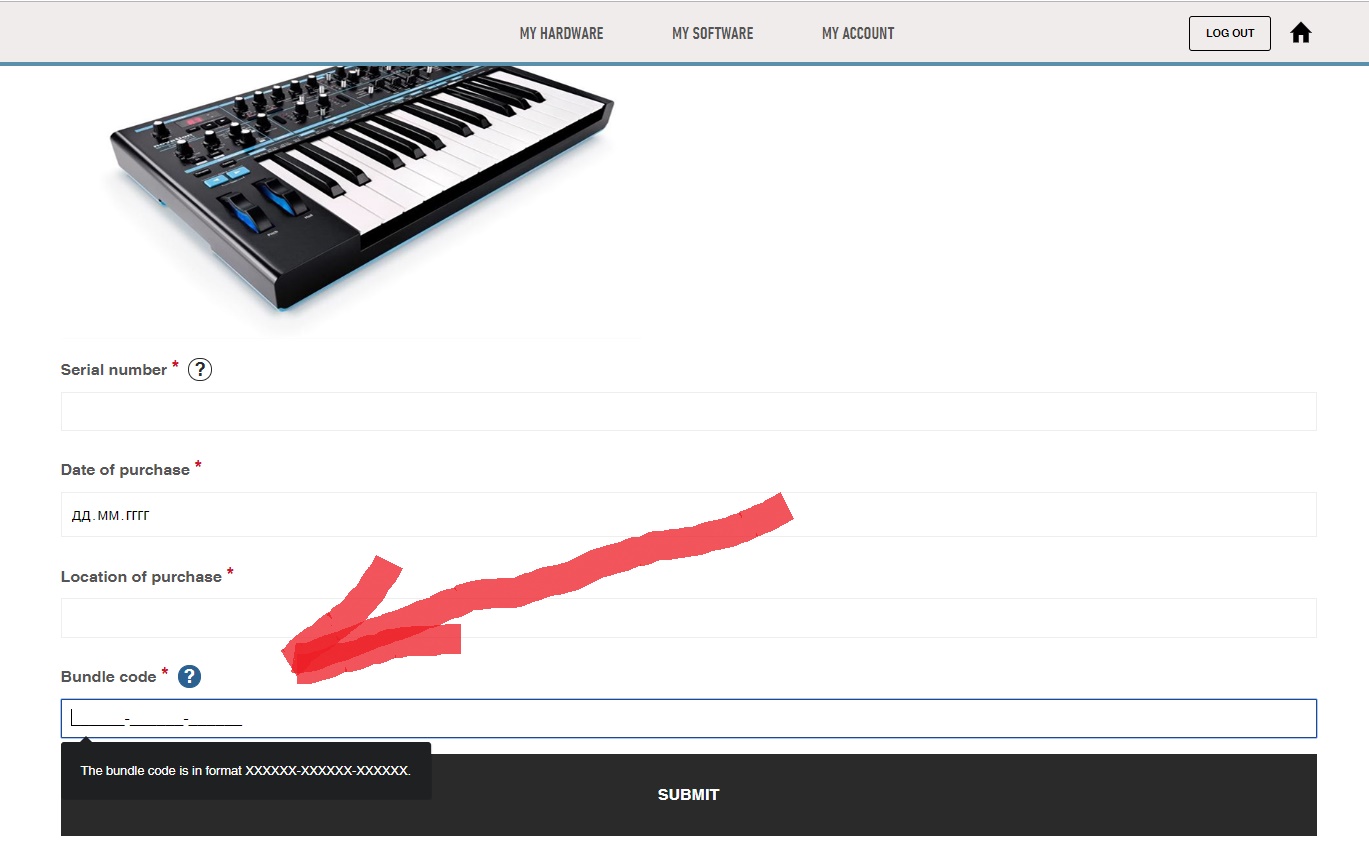This screenshot has height=863, width=1369.
Task: Open the MY HARDWARE menu
Action: [x=561, y=33]
